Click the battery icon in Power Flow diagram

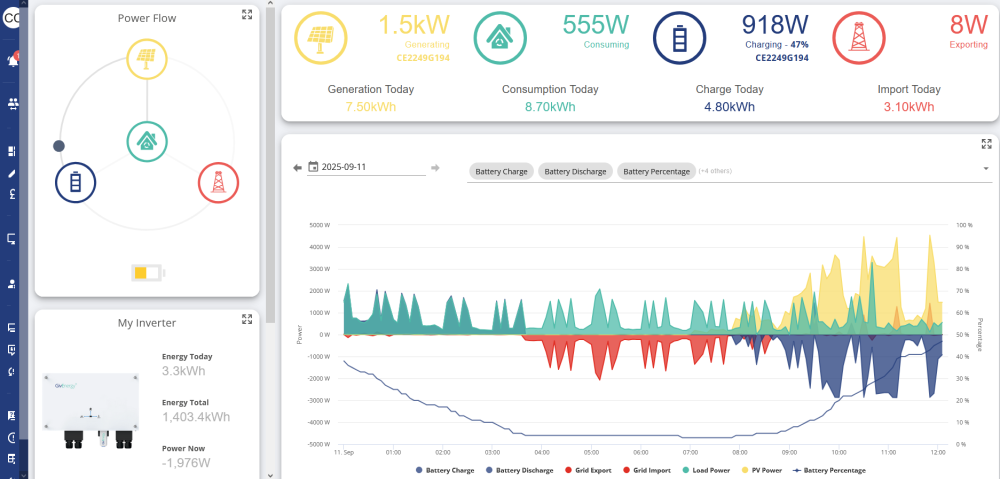(x=76, y=182)
